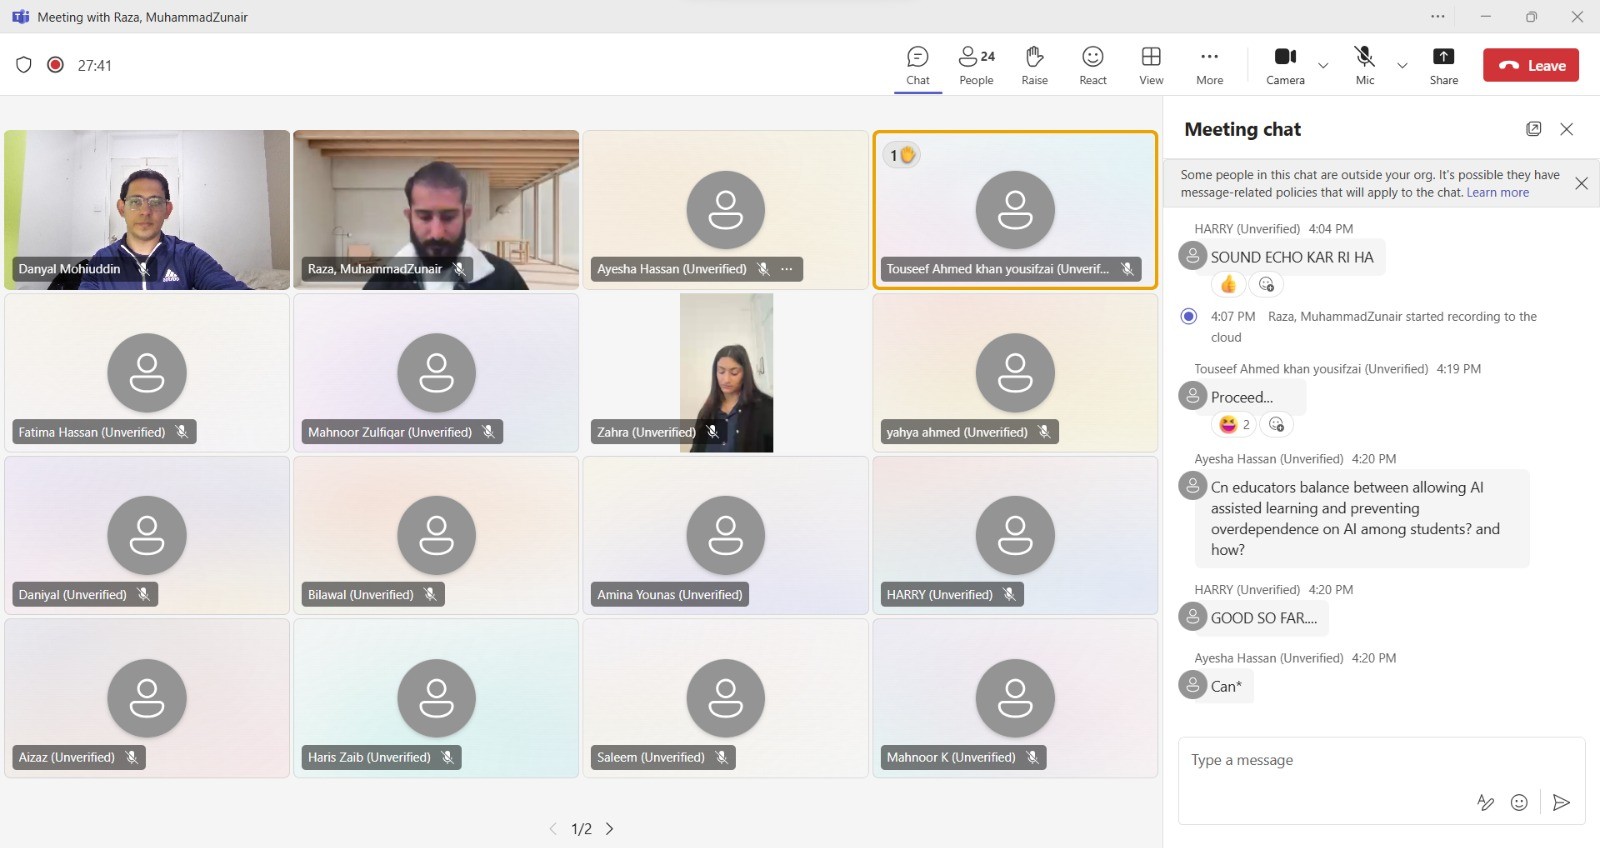The image size is (1600, 848).
Task: Expand the Mic options dropdown arrow
Action: (x=1402, y=66)
